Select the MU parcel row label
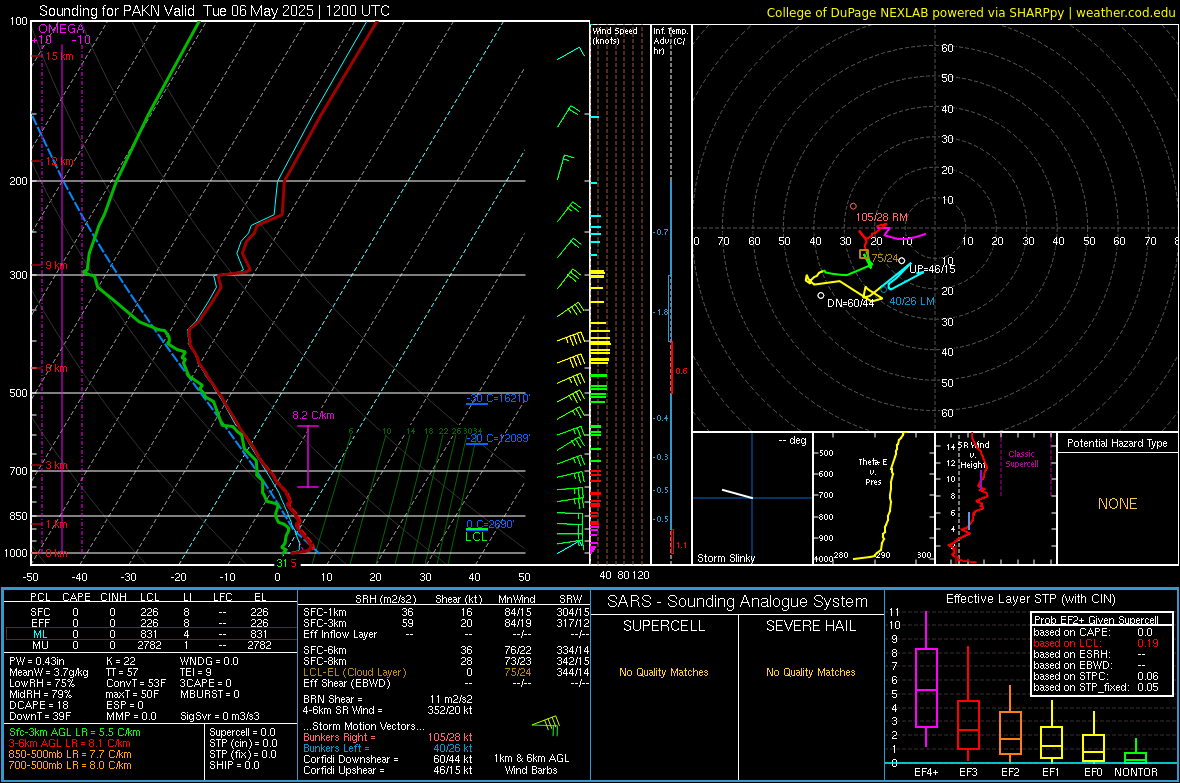Image resolution: width=1180 pixels, height=783 pixels. (40, 645)
